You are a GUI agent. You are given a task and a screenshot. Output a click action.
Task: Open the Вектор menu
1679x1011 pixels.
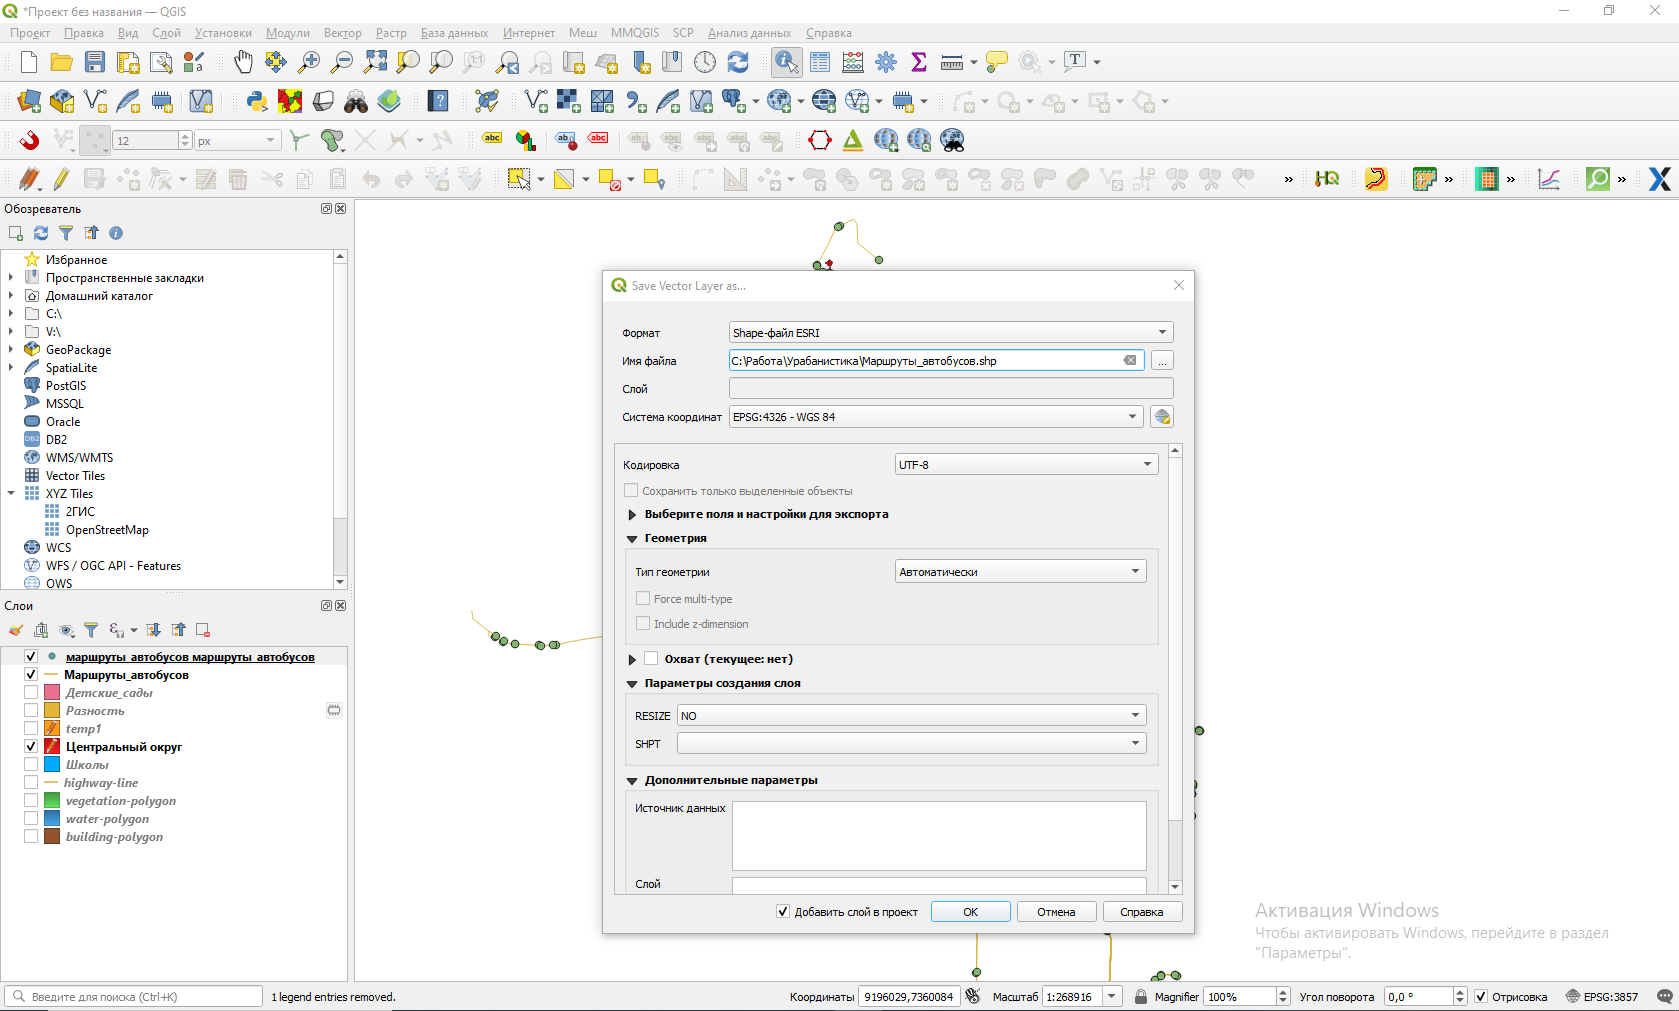tap(342, 33)
